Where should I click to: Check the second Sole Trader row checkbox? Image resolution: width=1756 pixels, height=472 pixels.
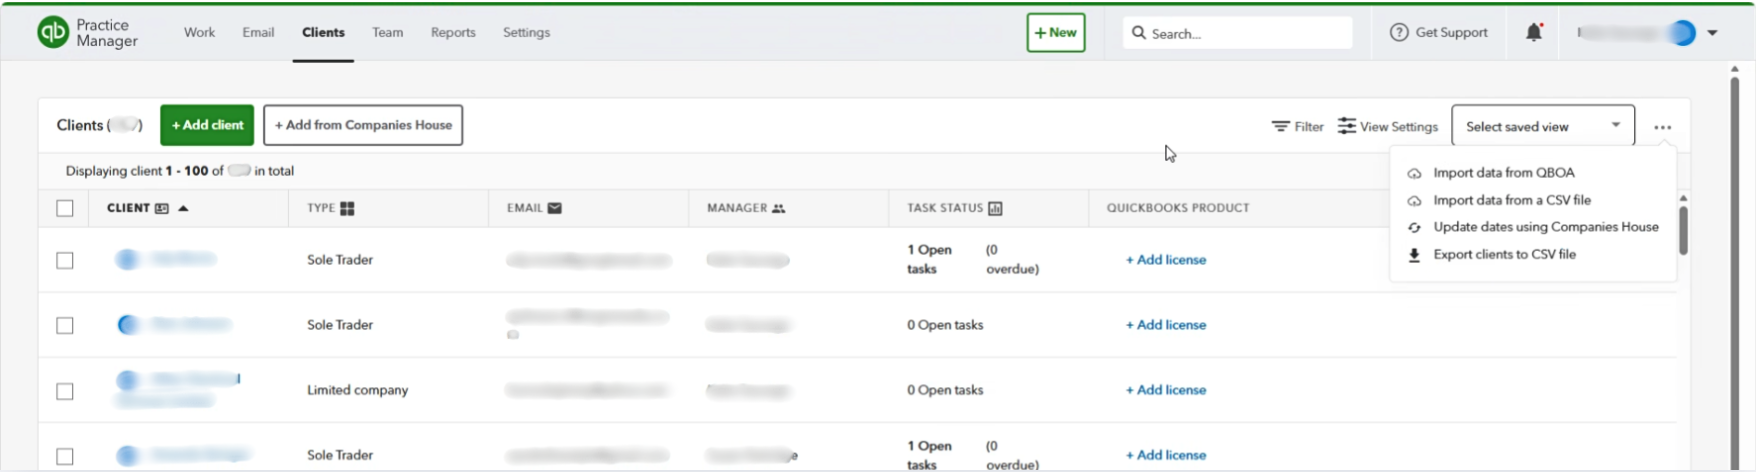[65, 325]
